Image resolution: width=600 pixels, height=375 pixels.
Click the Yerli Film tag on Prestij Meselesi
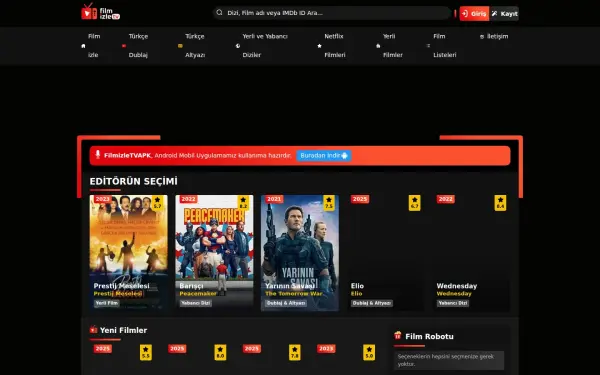(107, 303)
